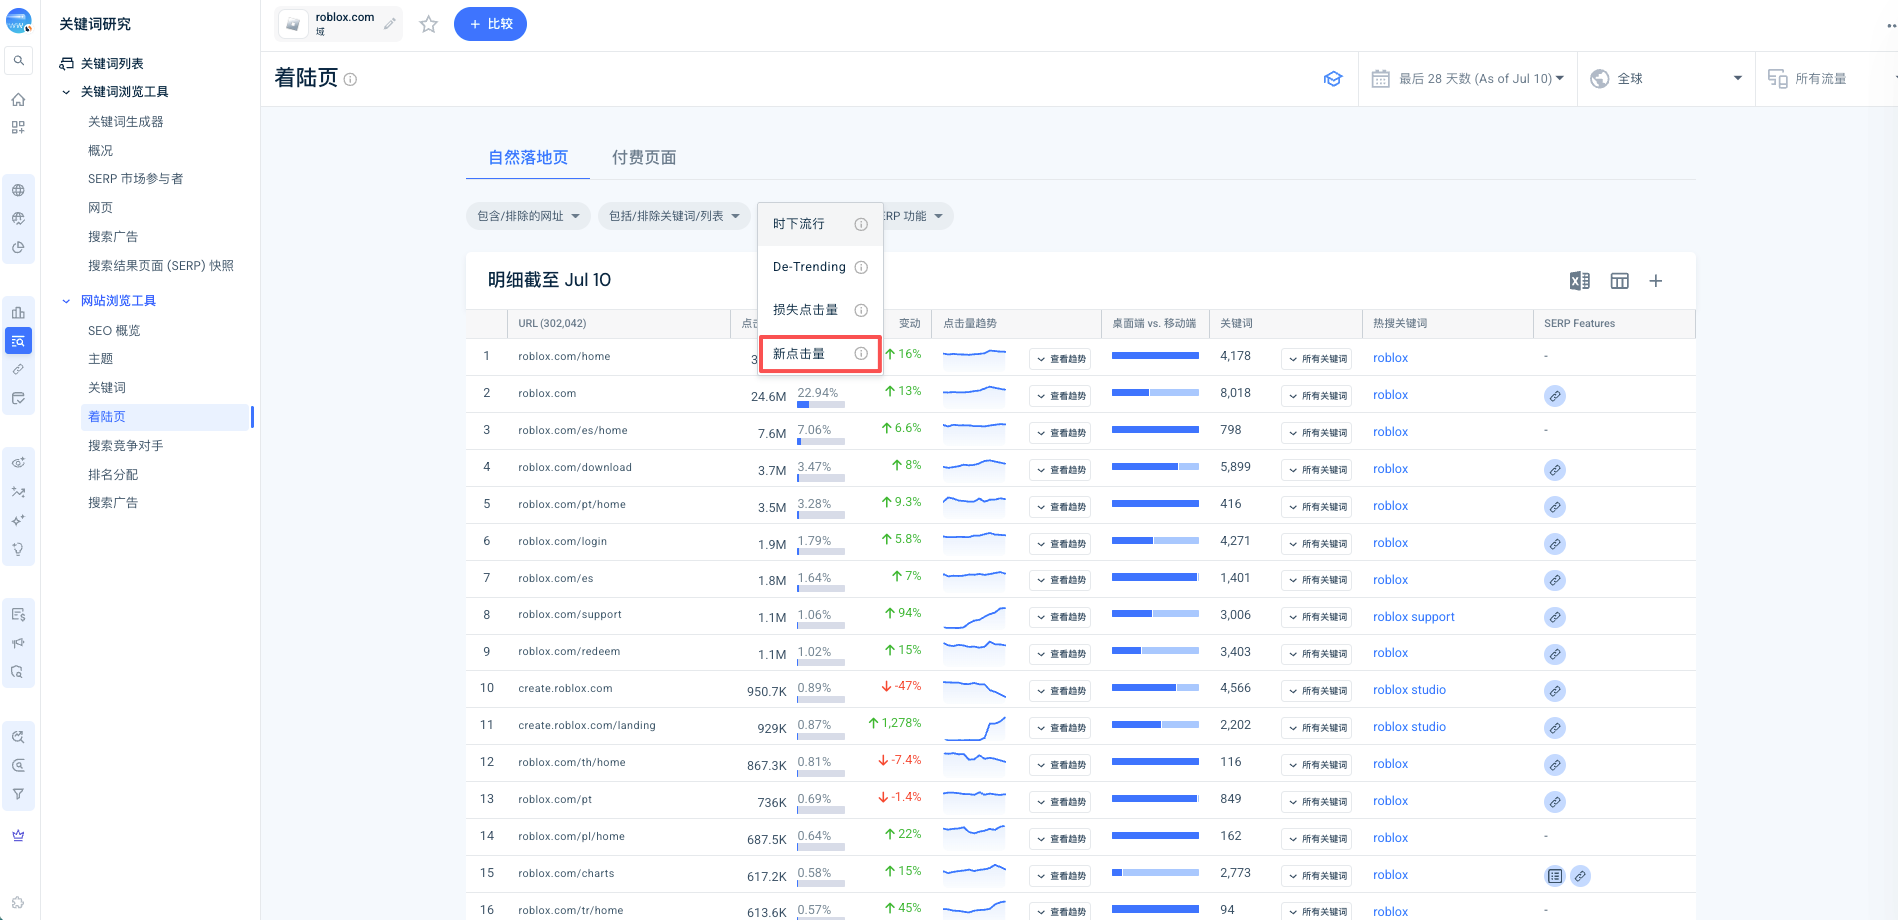This screenshot has height=920, width=1898.
Task: Select the 新点击量 menu option
Action: (820, 354)
